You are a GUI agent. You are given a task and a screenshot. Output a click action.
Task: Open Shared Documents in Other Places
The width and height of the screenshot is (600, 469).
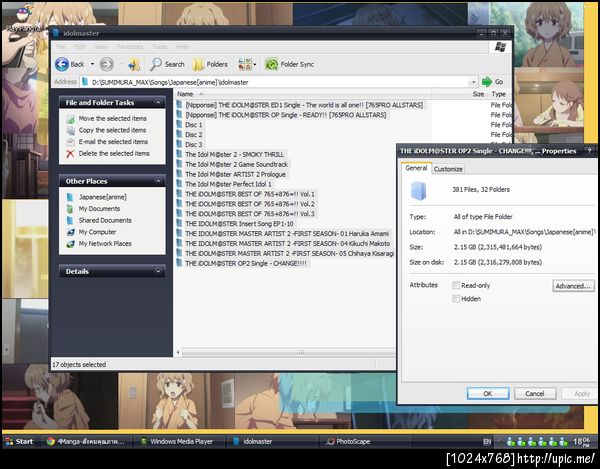pos(105,220)
